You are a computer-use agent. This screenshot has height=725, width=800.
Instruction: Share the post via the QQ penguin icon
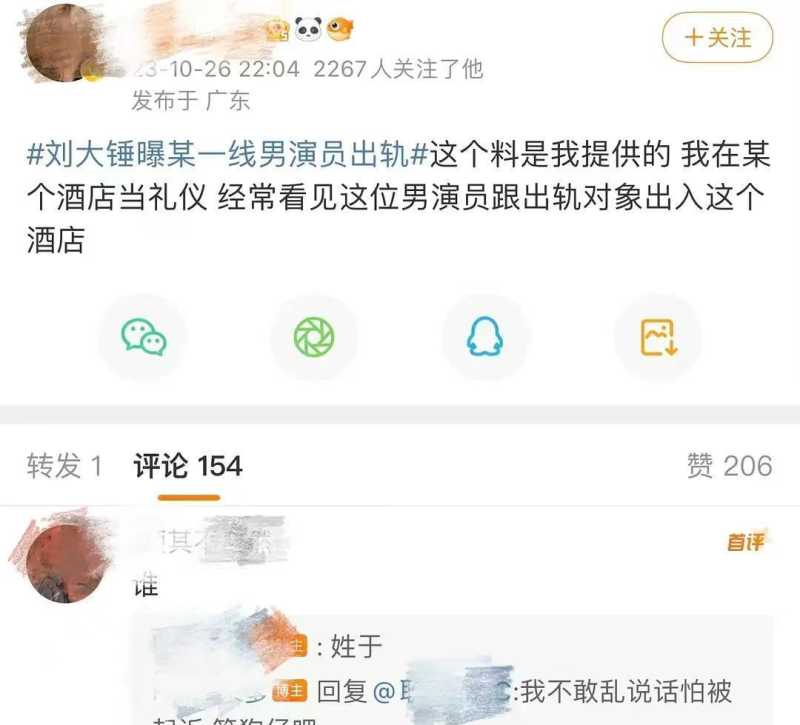pos(485,337)
